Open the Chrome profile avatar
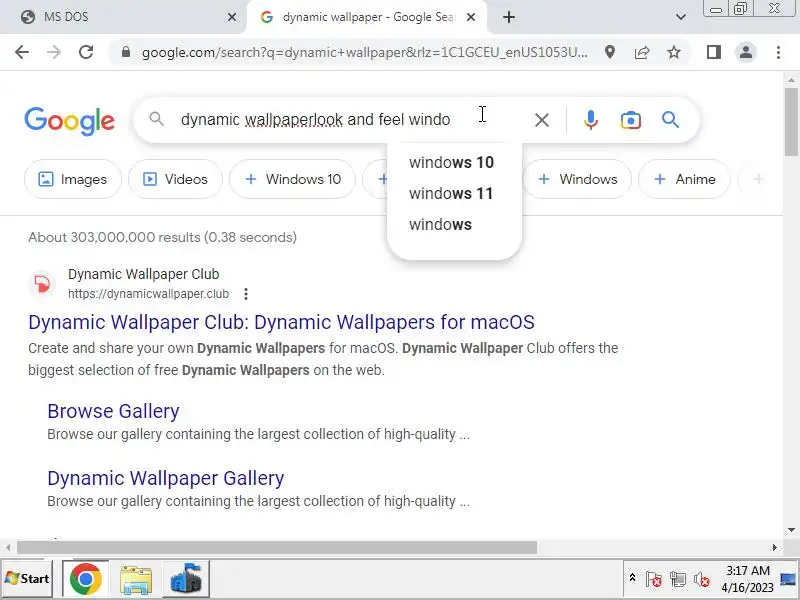 (x=746, y=52)
